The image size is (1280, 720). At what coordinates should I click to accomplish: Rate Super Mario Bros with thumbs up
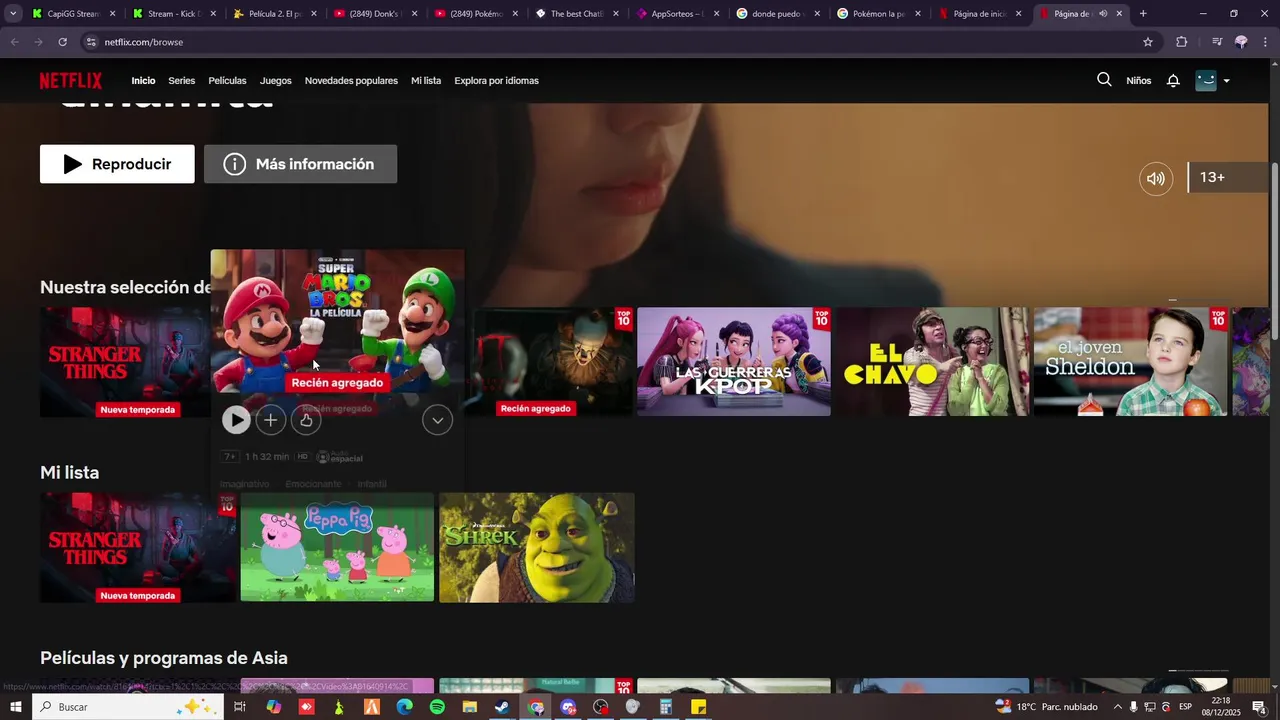[306, 420]
